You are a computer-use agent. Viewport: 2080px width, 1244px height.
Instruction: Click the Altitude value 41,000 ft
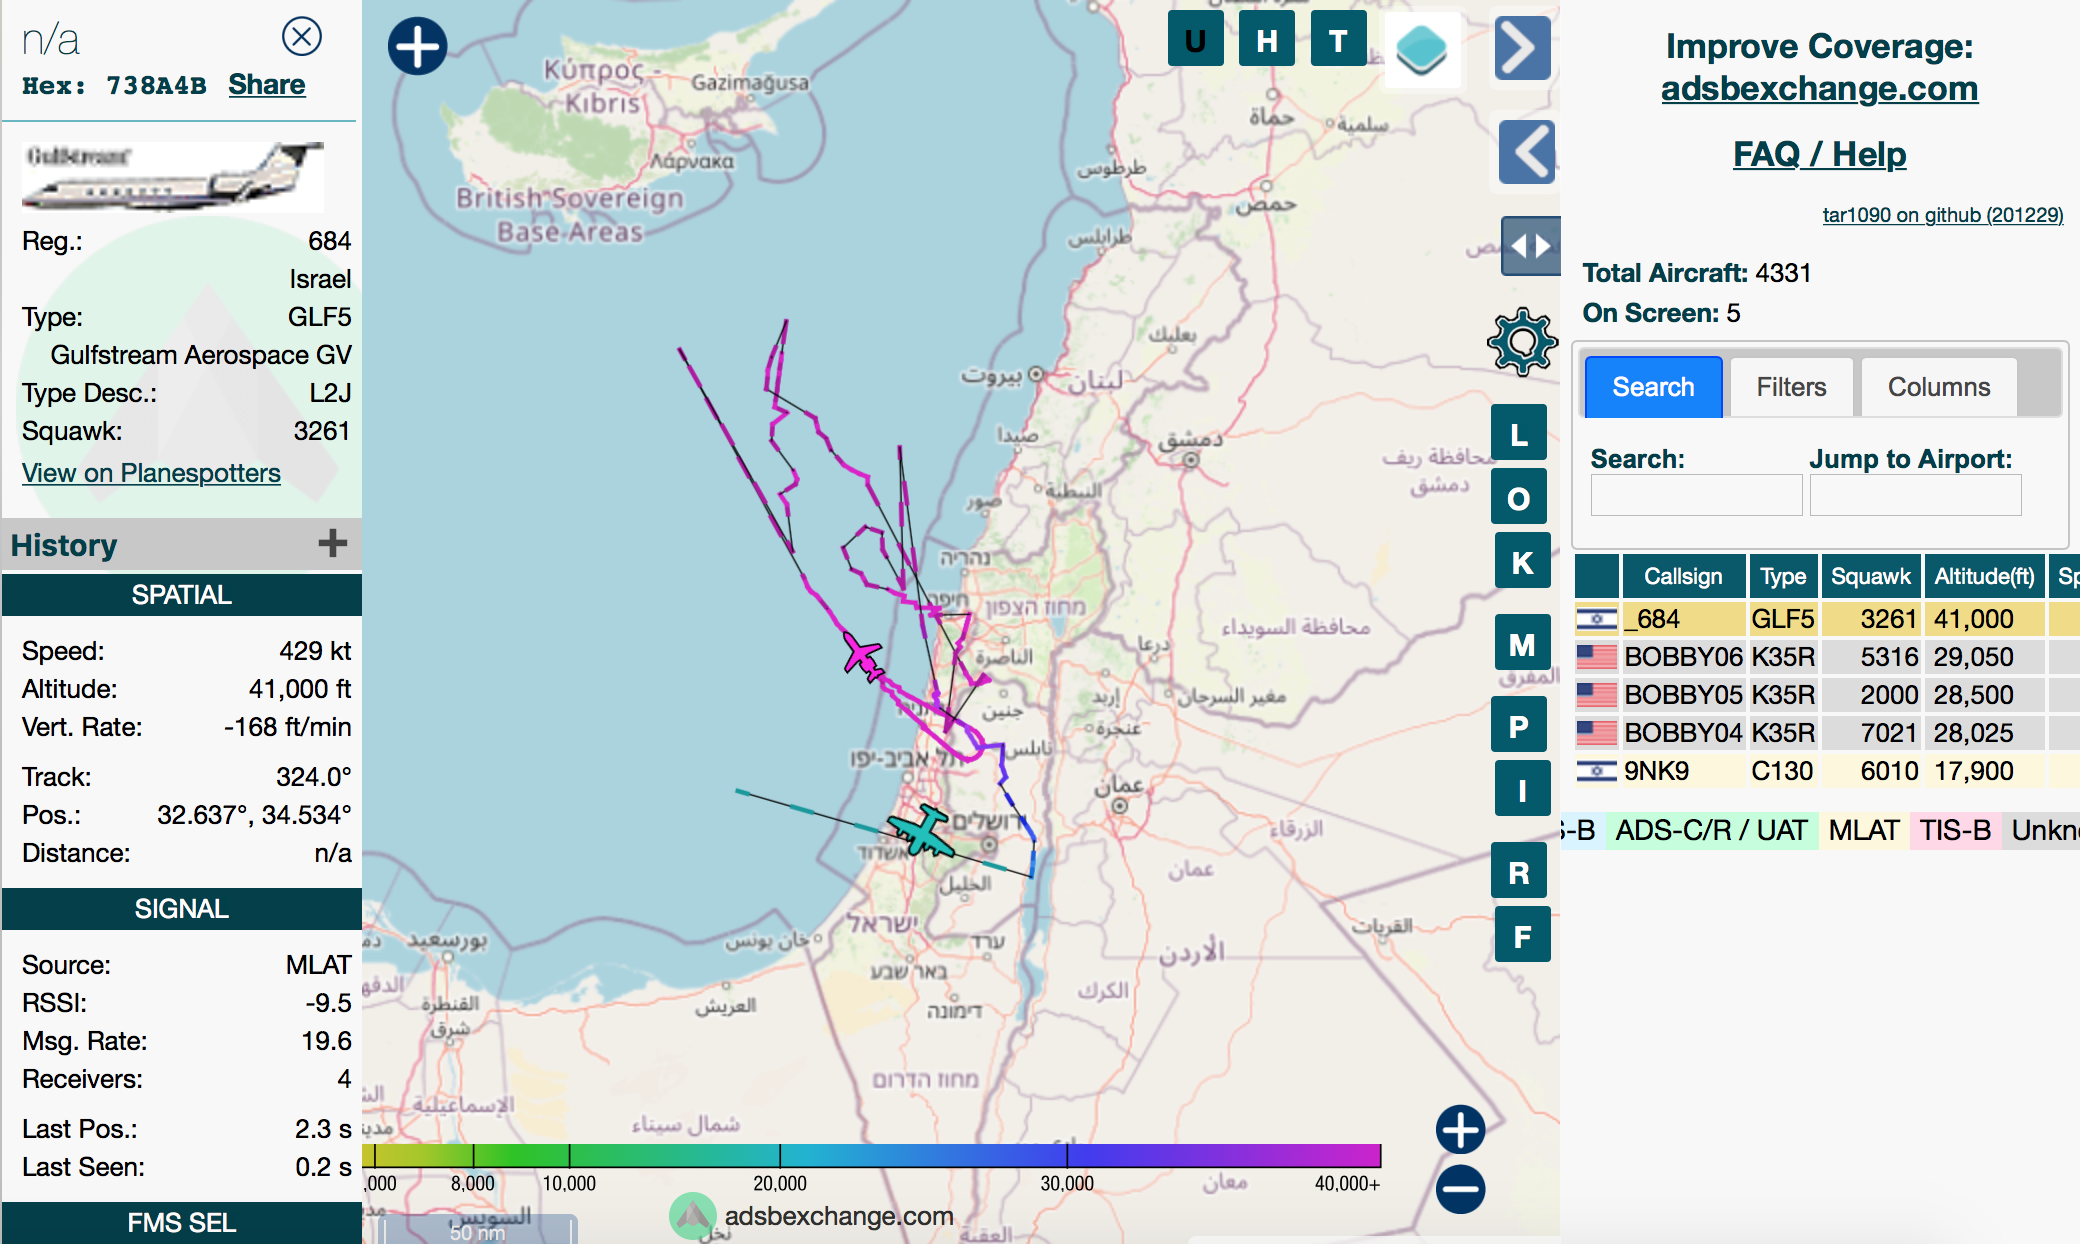click(x=300, y=689)
